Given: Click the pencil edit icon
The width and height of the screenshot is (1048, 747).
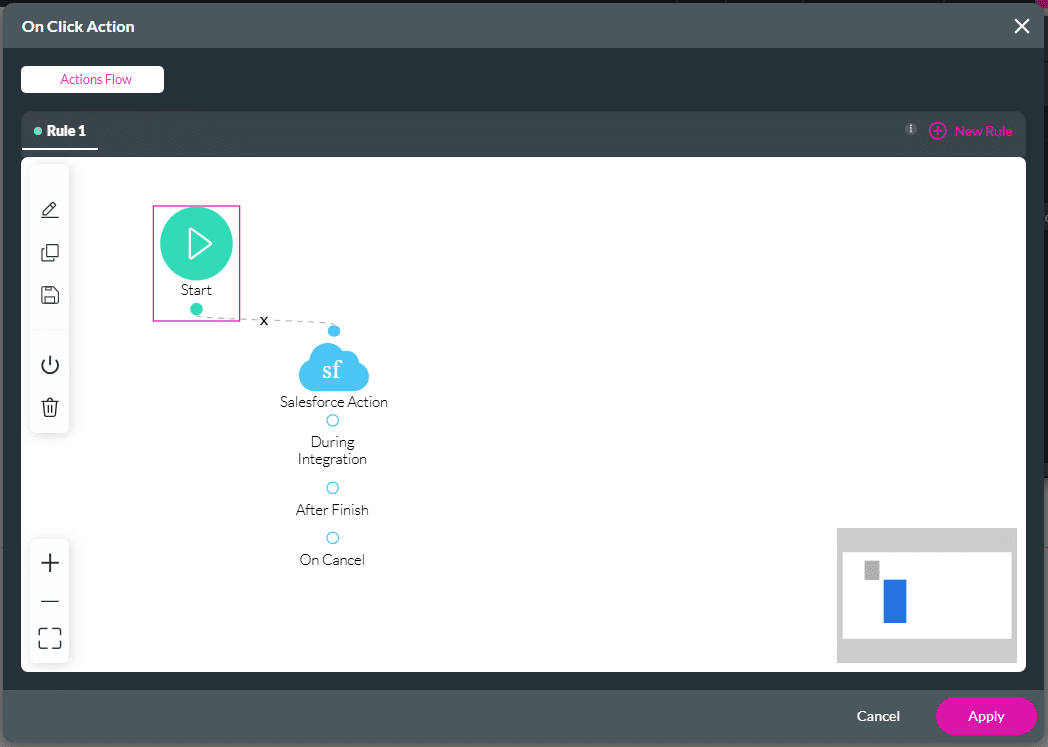Looking at the screenshot, I should 50,210.
